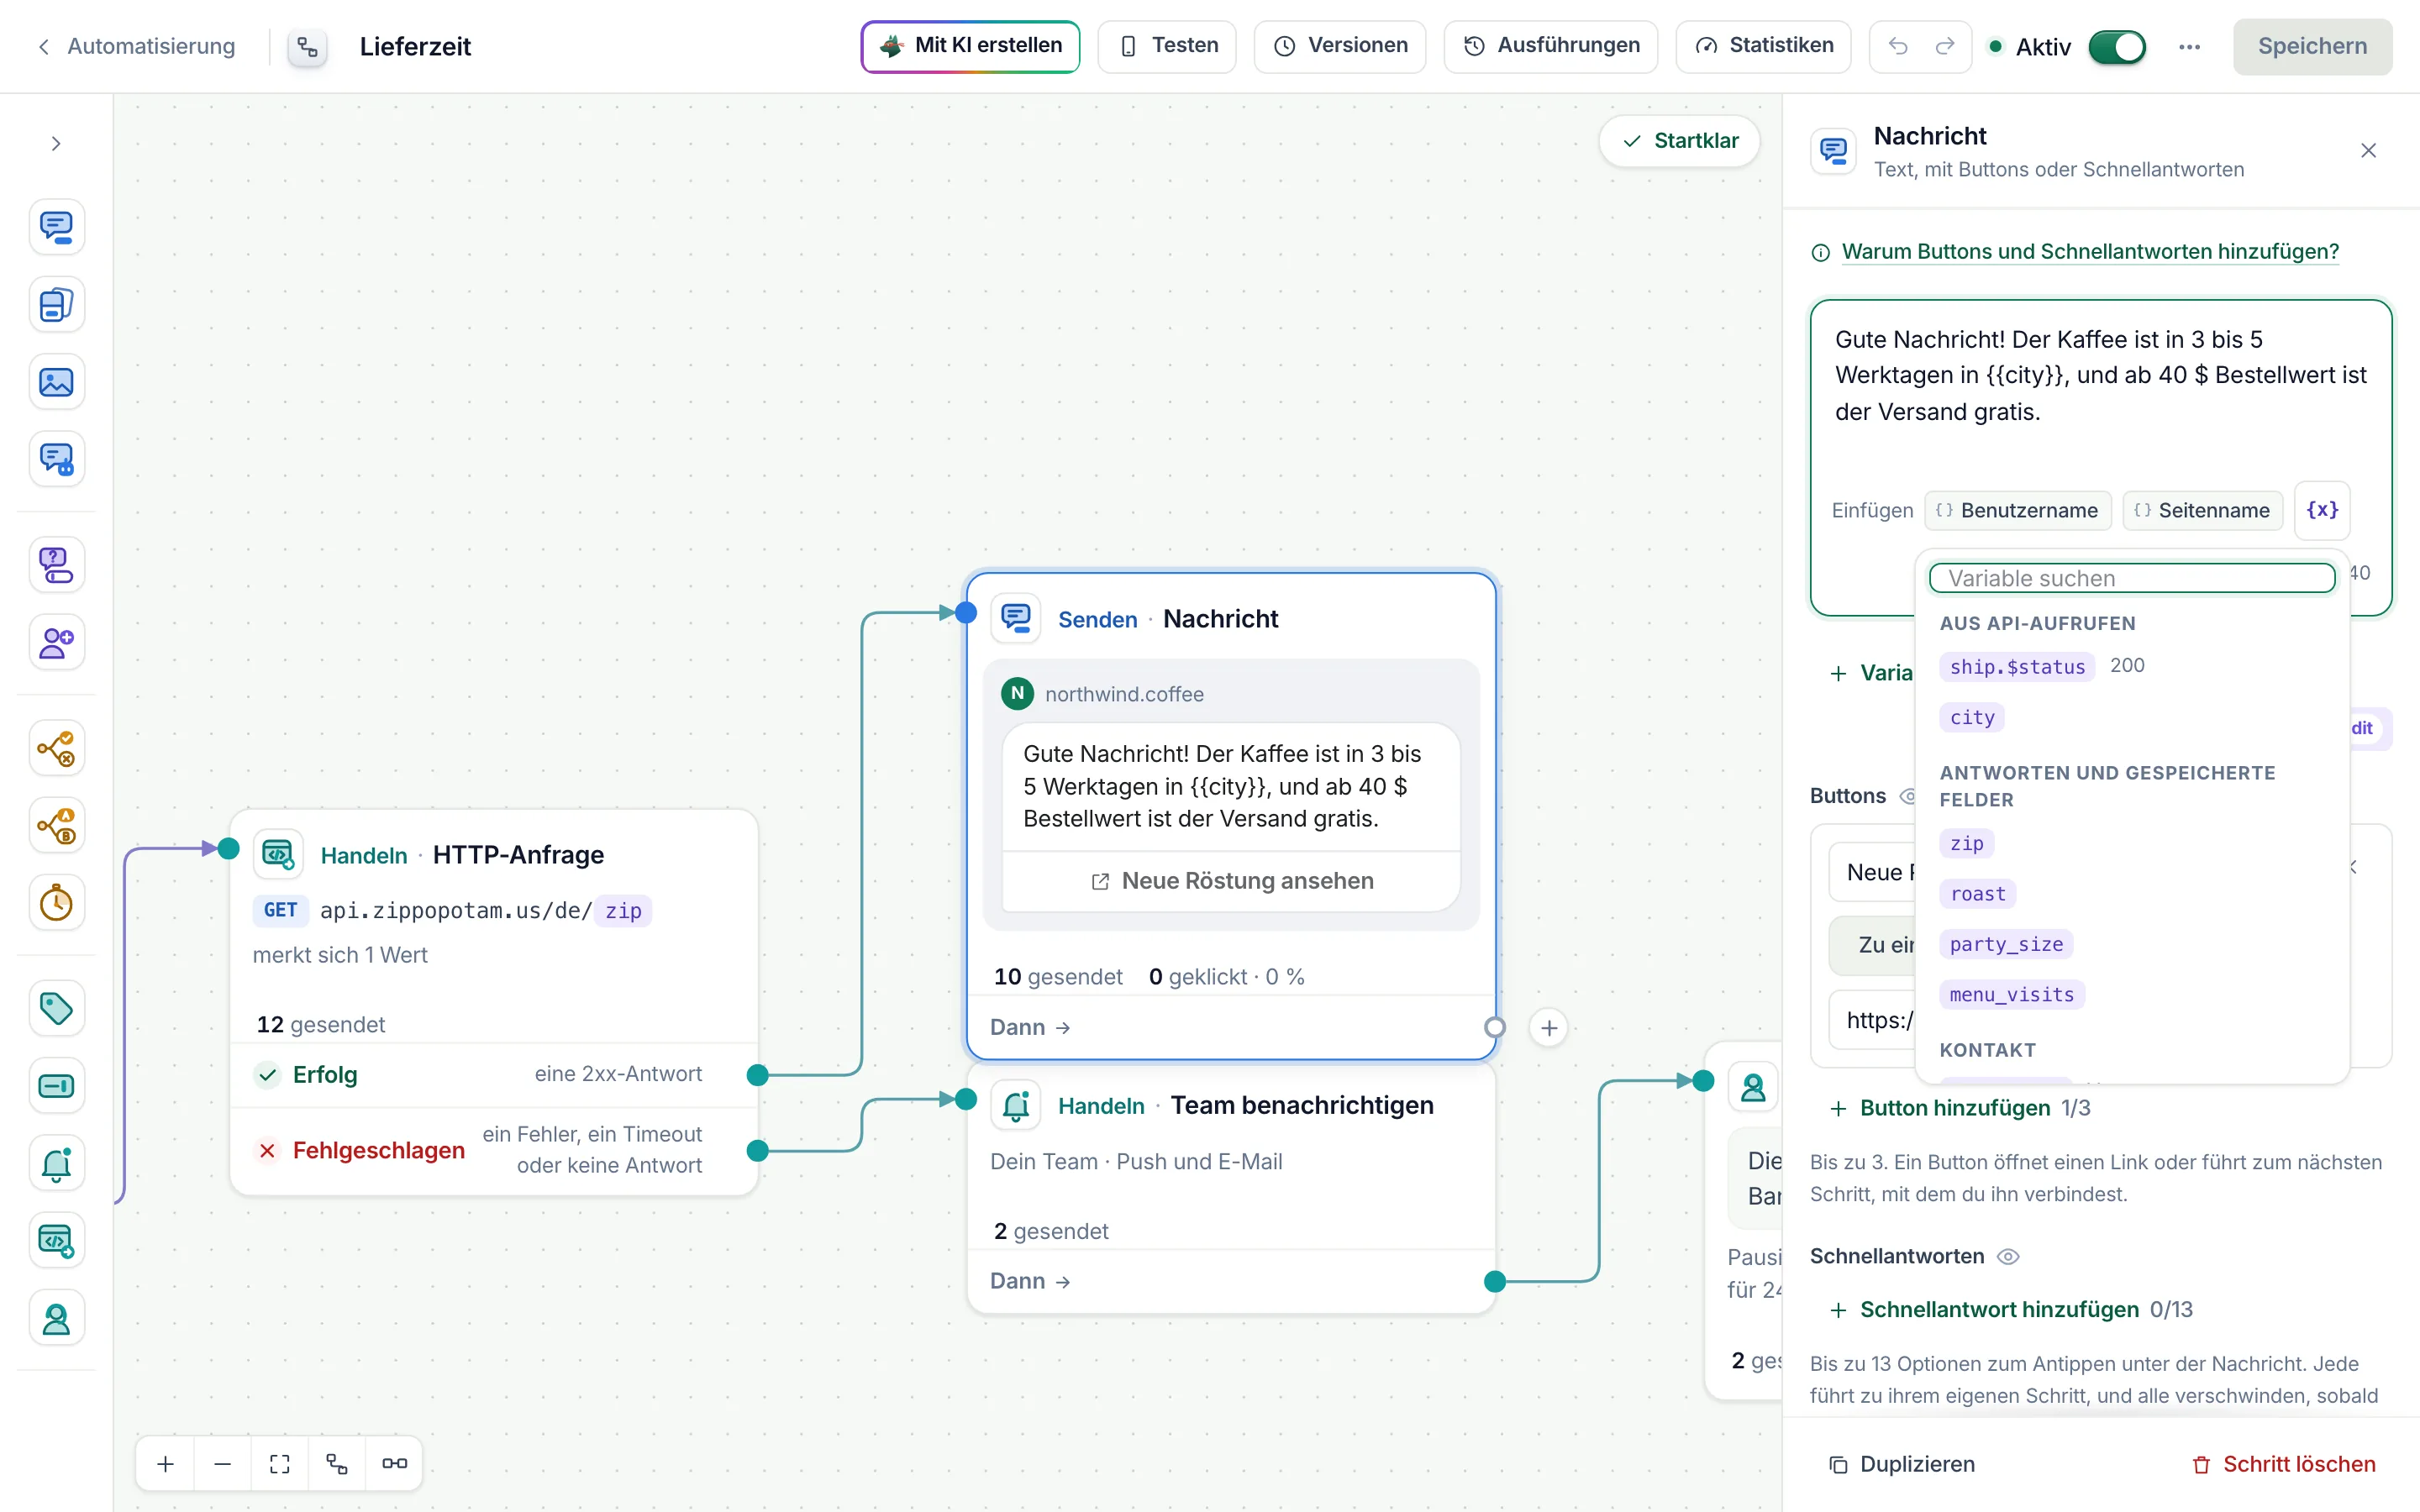Expand the left sidebar with chevron
2420x1512 pixels.
click(56, 144)
